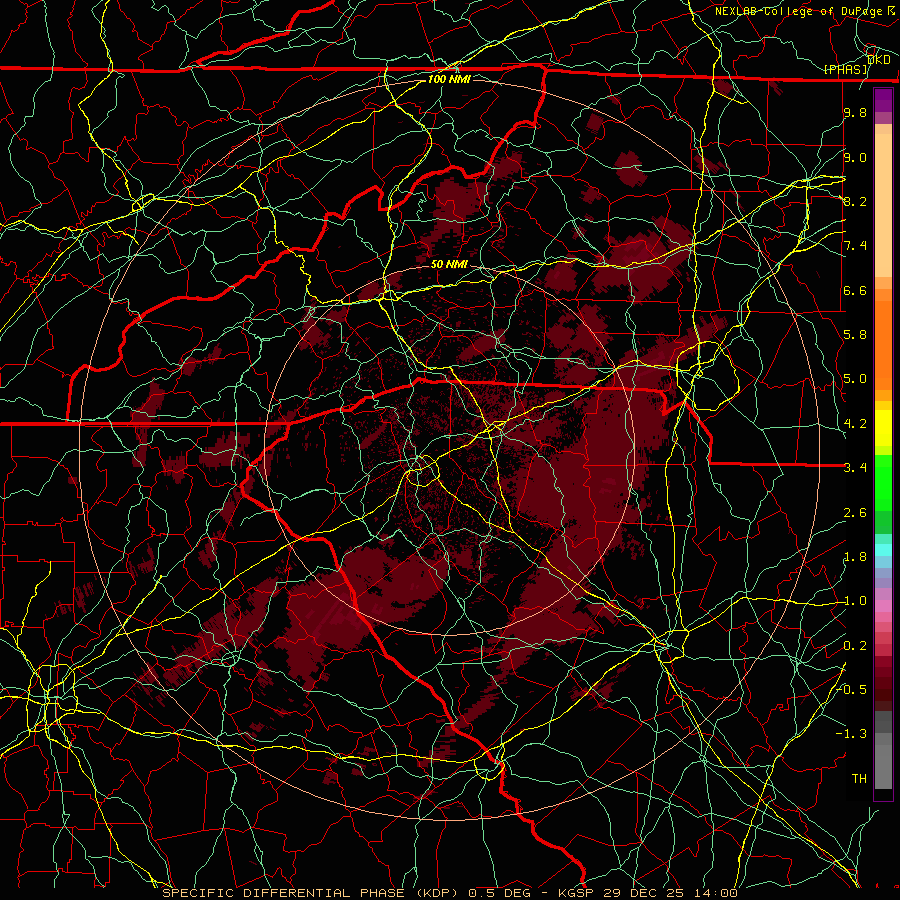
Task: Click the -0.5 scale value
Action: click(x=852, y=689)
